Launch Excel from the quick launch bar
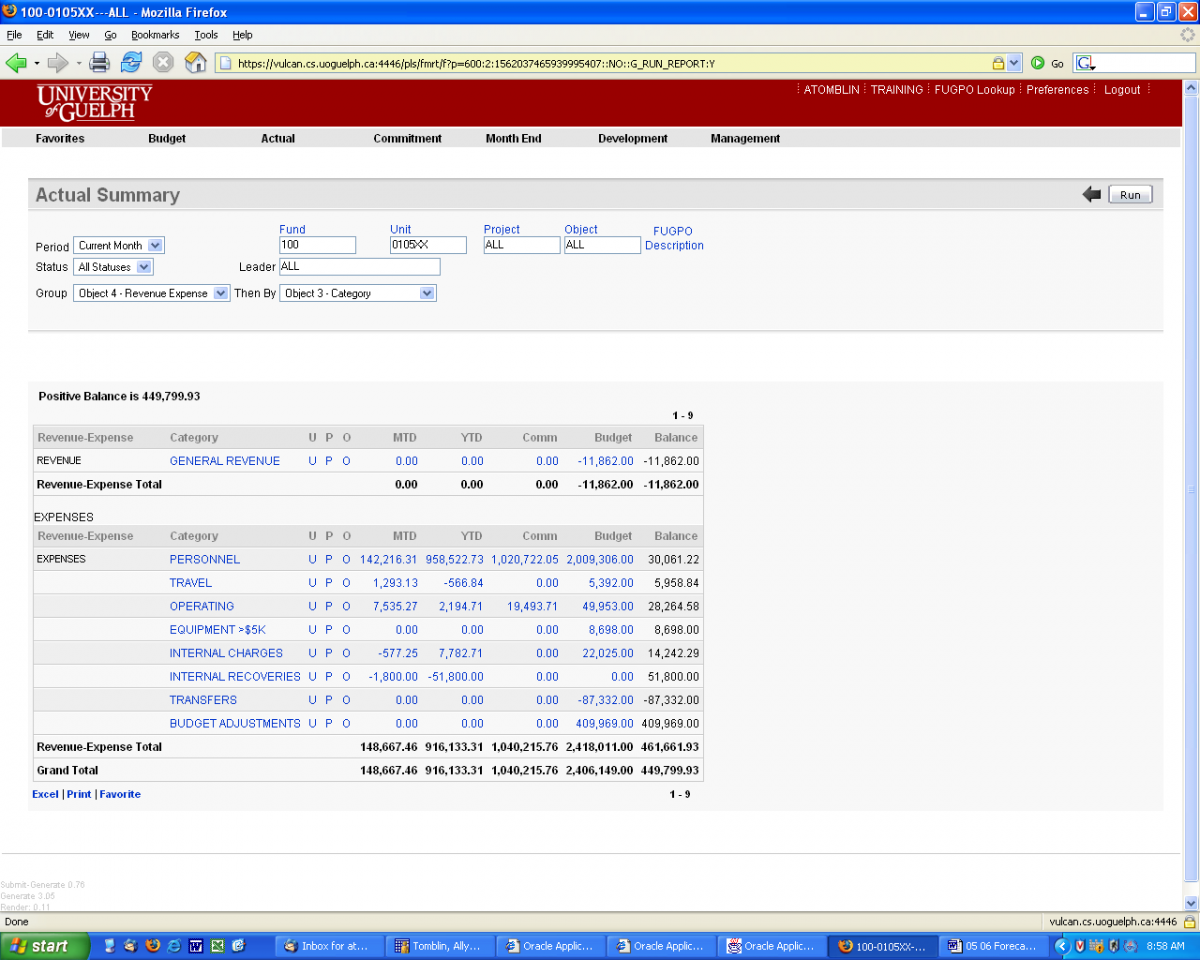Image resolution: width=1200 pixels, height=960 pixels. point(217,945)
